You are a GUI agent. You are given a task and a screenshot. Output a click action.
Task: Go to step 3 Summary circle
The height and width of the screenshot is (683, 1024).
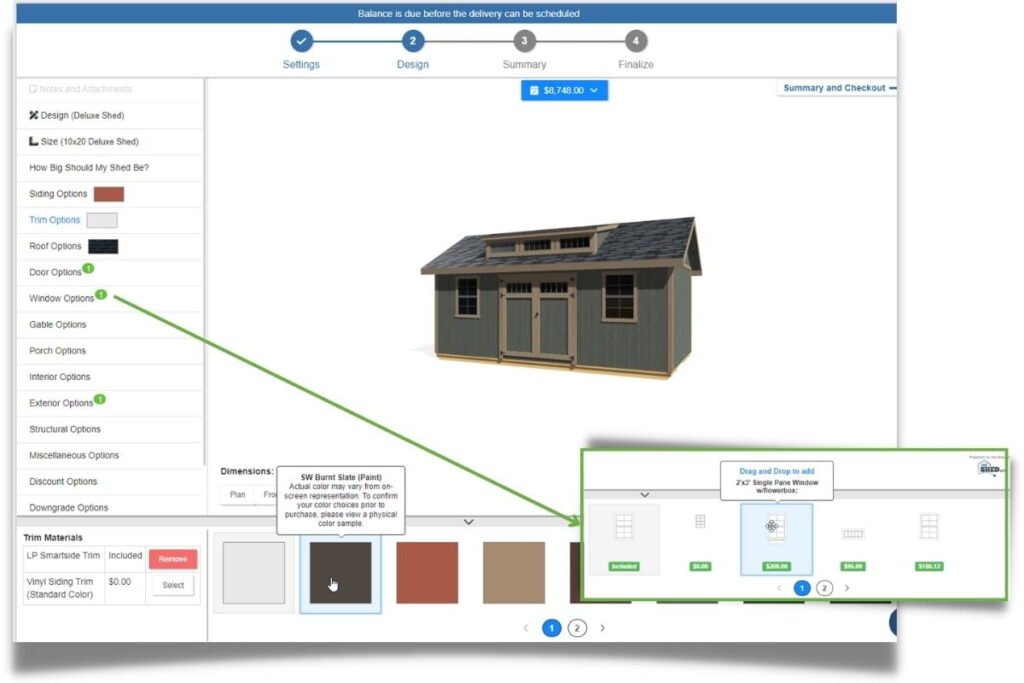(524, 41)
